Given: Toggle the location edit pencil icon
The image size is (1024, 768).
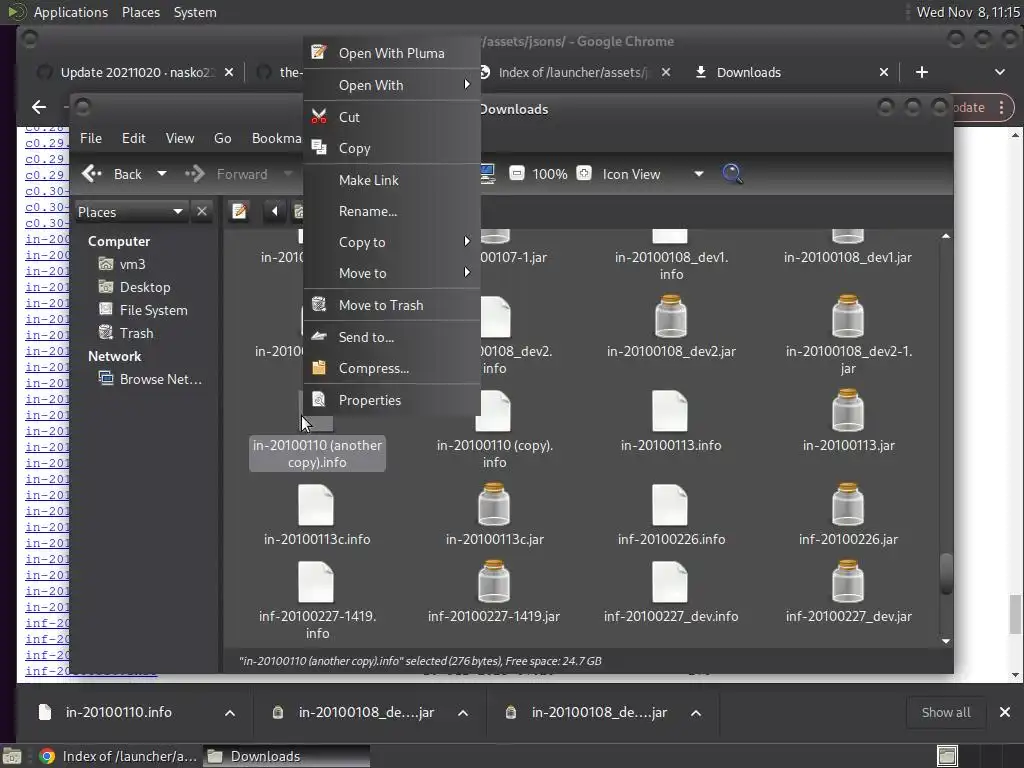Looking at the screenshot, I should tap(240, 211).
